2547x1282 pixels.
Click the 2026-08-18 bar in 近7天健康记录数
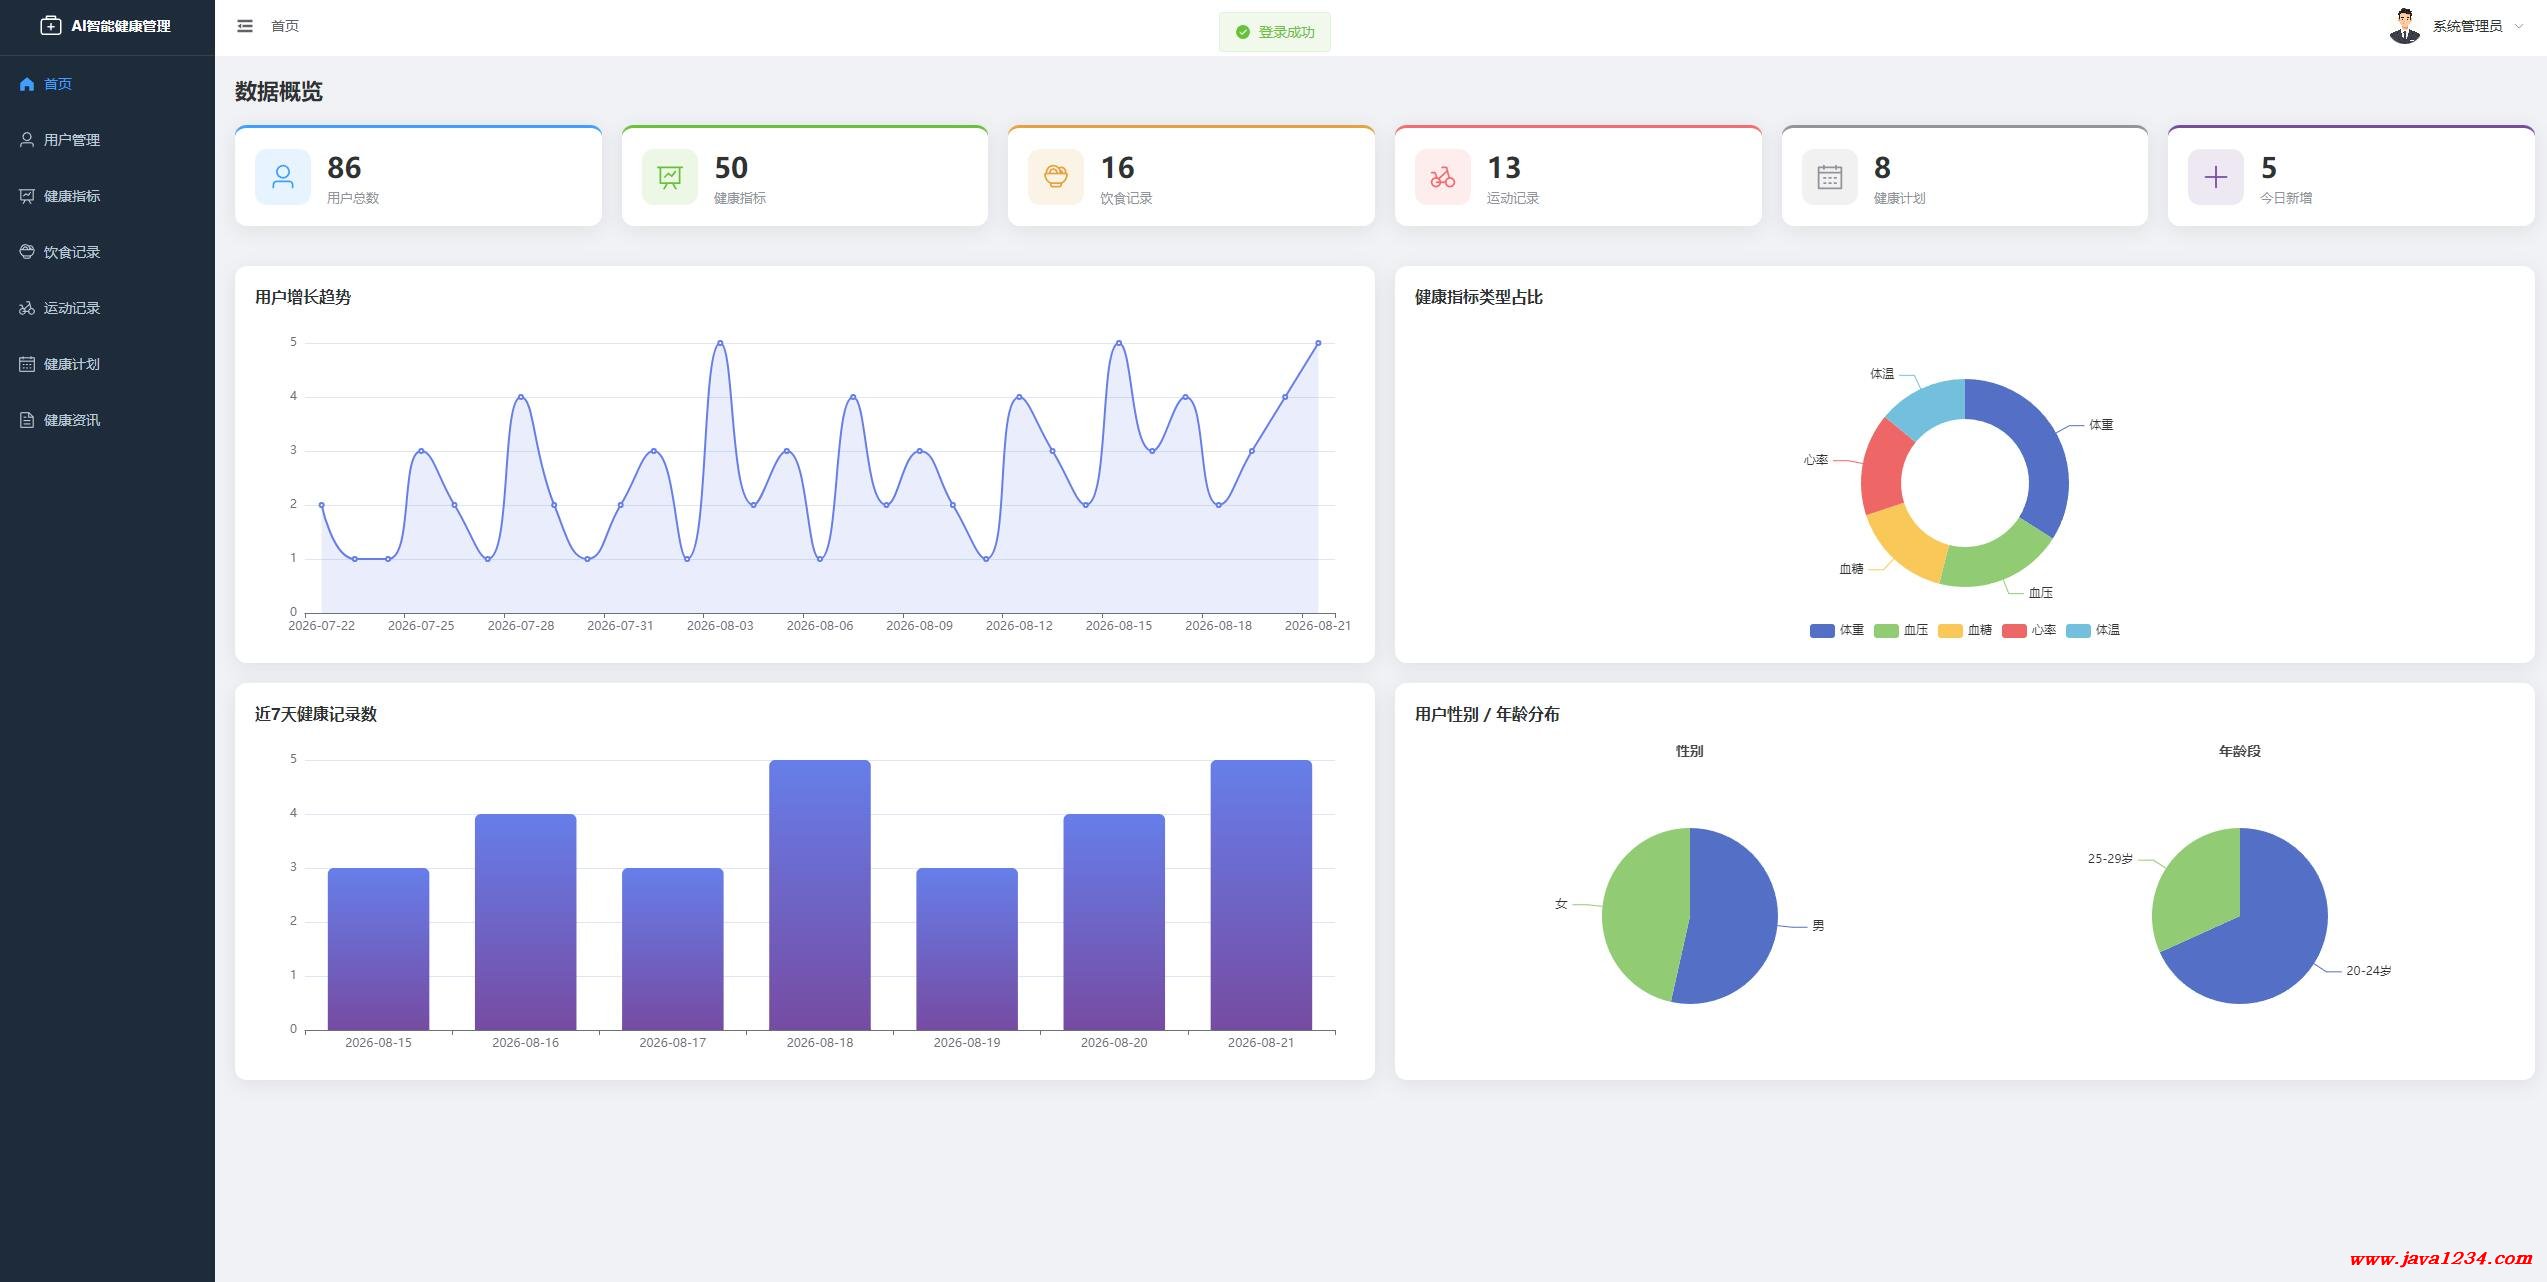click(x=820, y=895)
